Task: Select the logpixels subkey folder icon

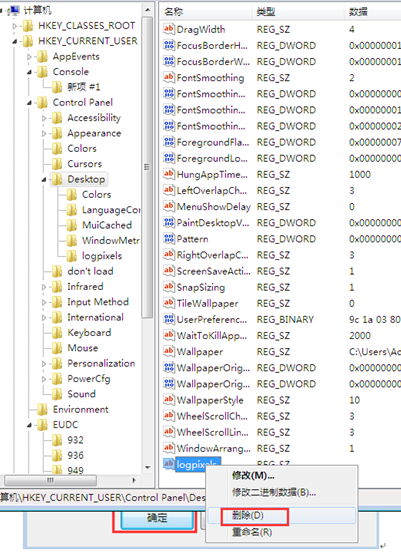Action: point(72,256)
